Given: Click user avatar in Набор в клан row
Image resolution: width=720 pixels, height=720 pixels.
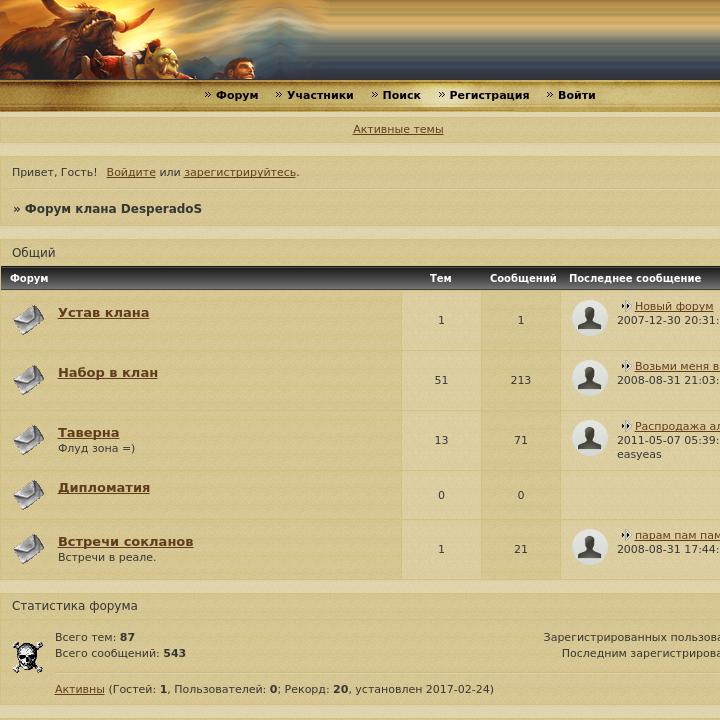Looking at the screenshot, I should coord(590,378).
